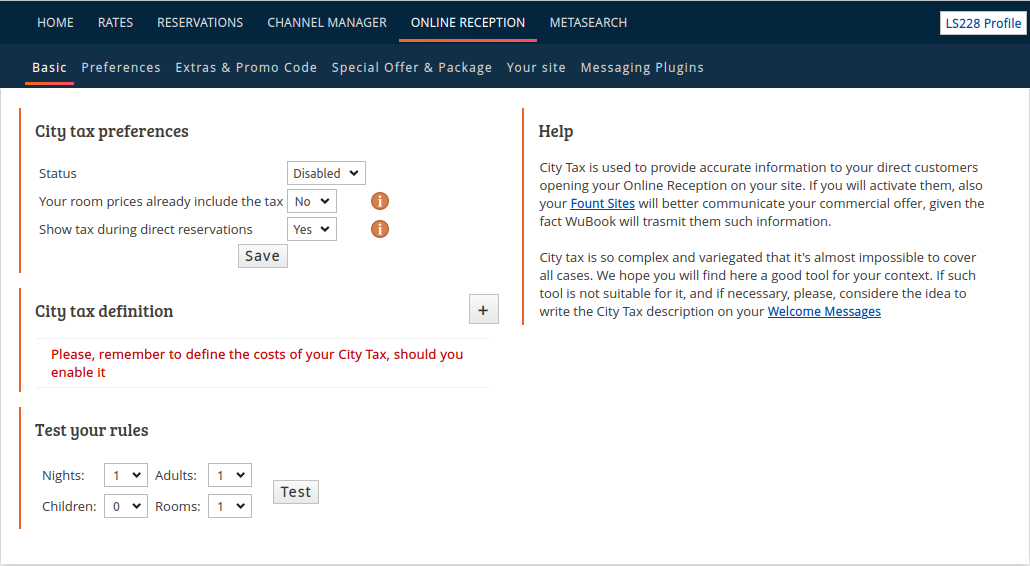Click the Nights: label

pos(63,475)
